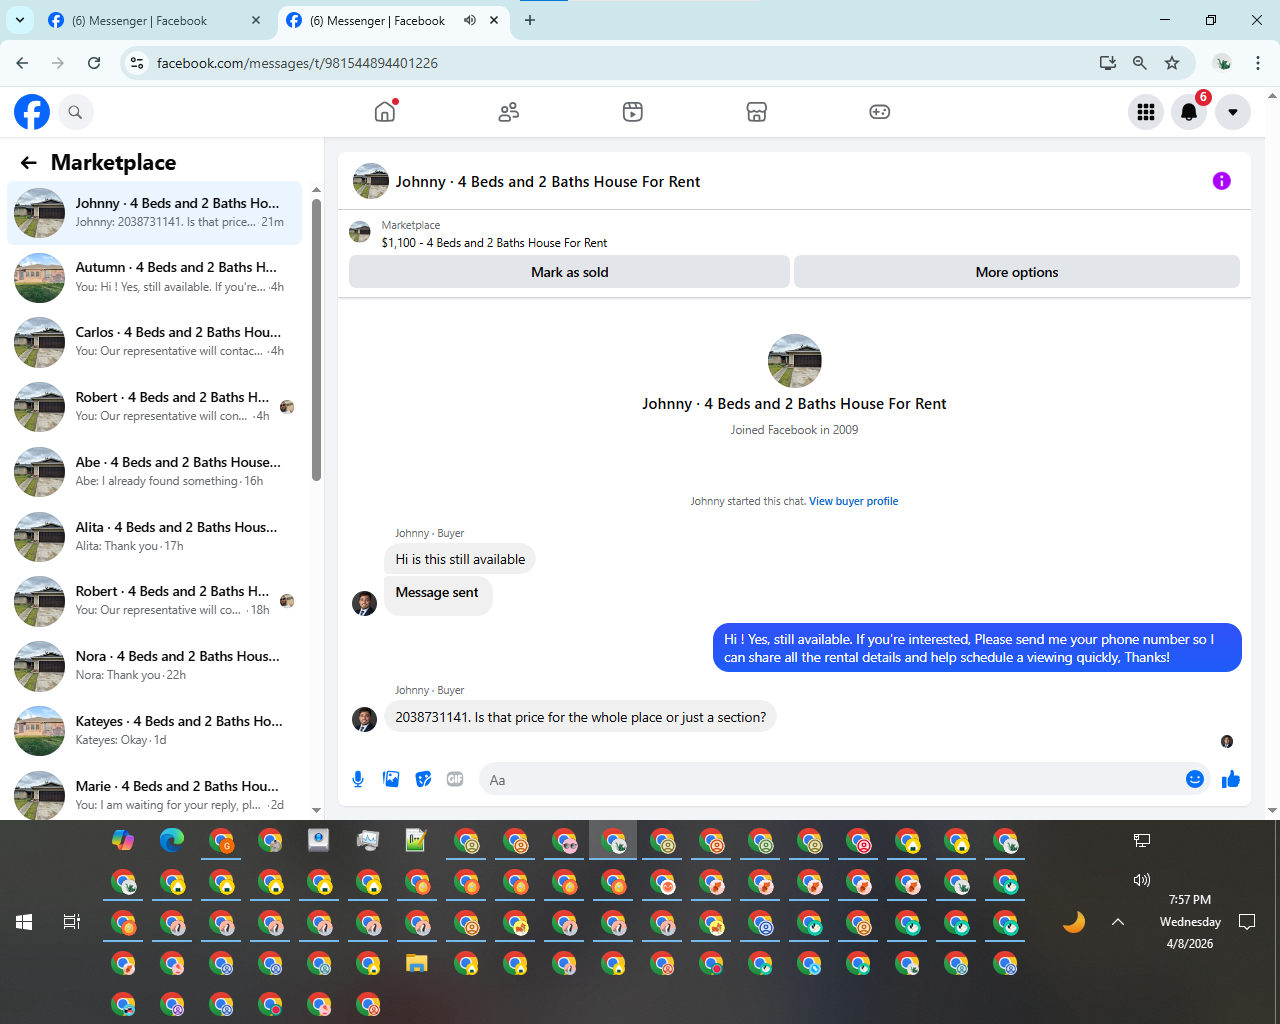Send a thumbs-up like
The height and width of the screenshot is (1024, 1280).
[1231, 779]
